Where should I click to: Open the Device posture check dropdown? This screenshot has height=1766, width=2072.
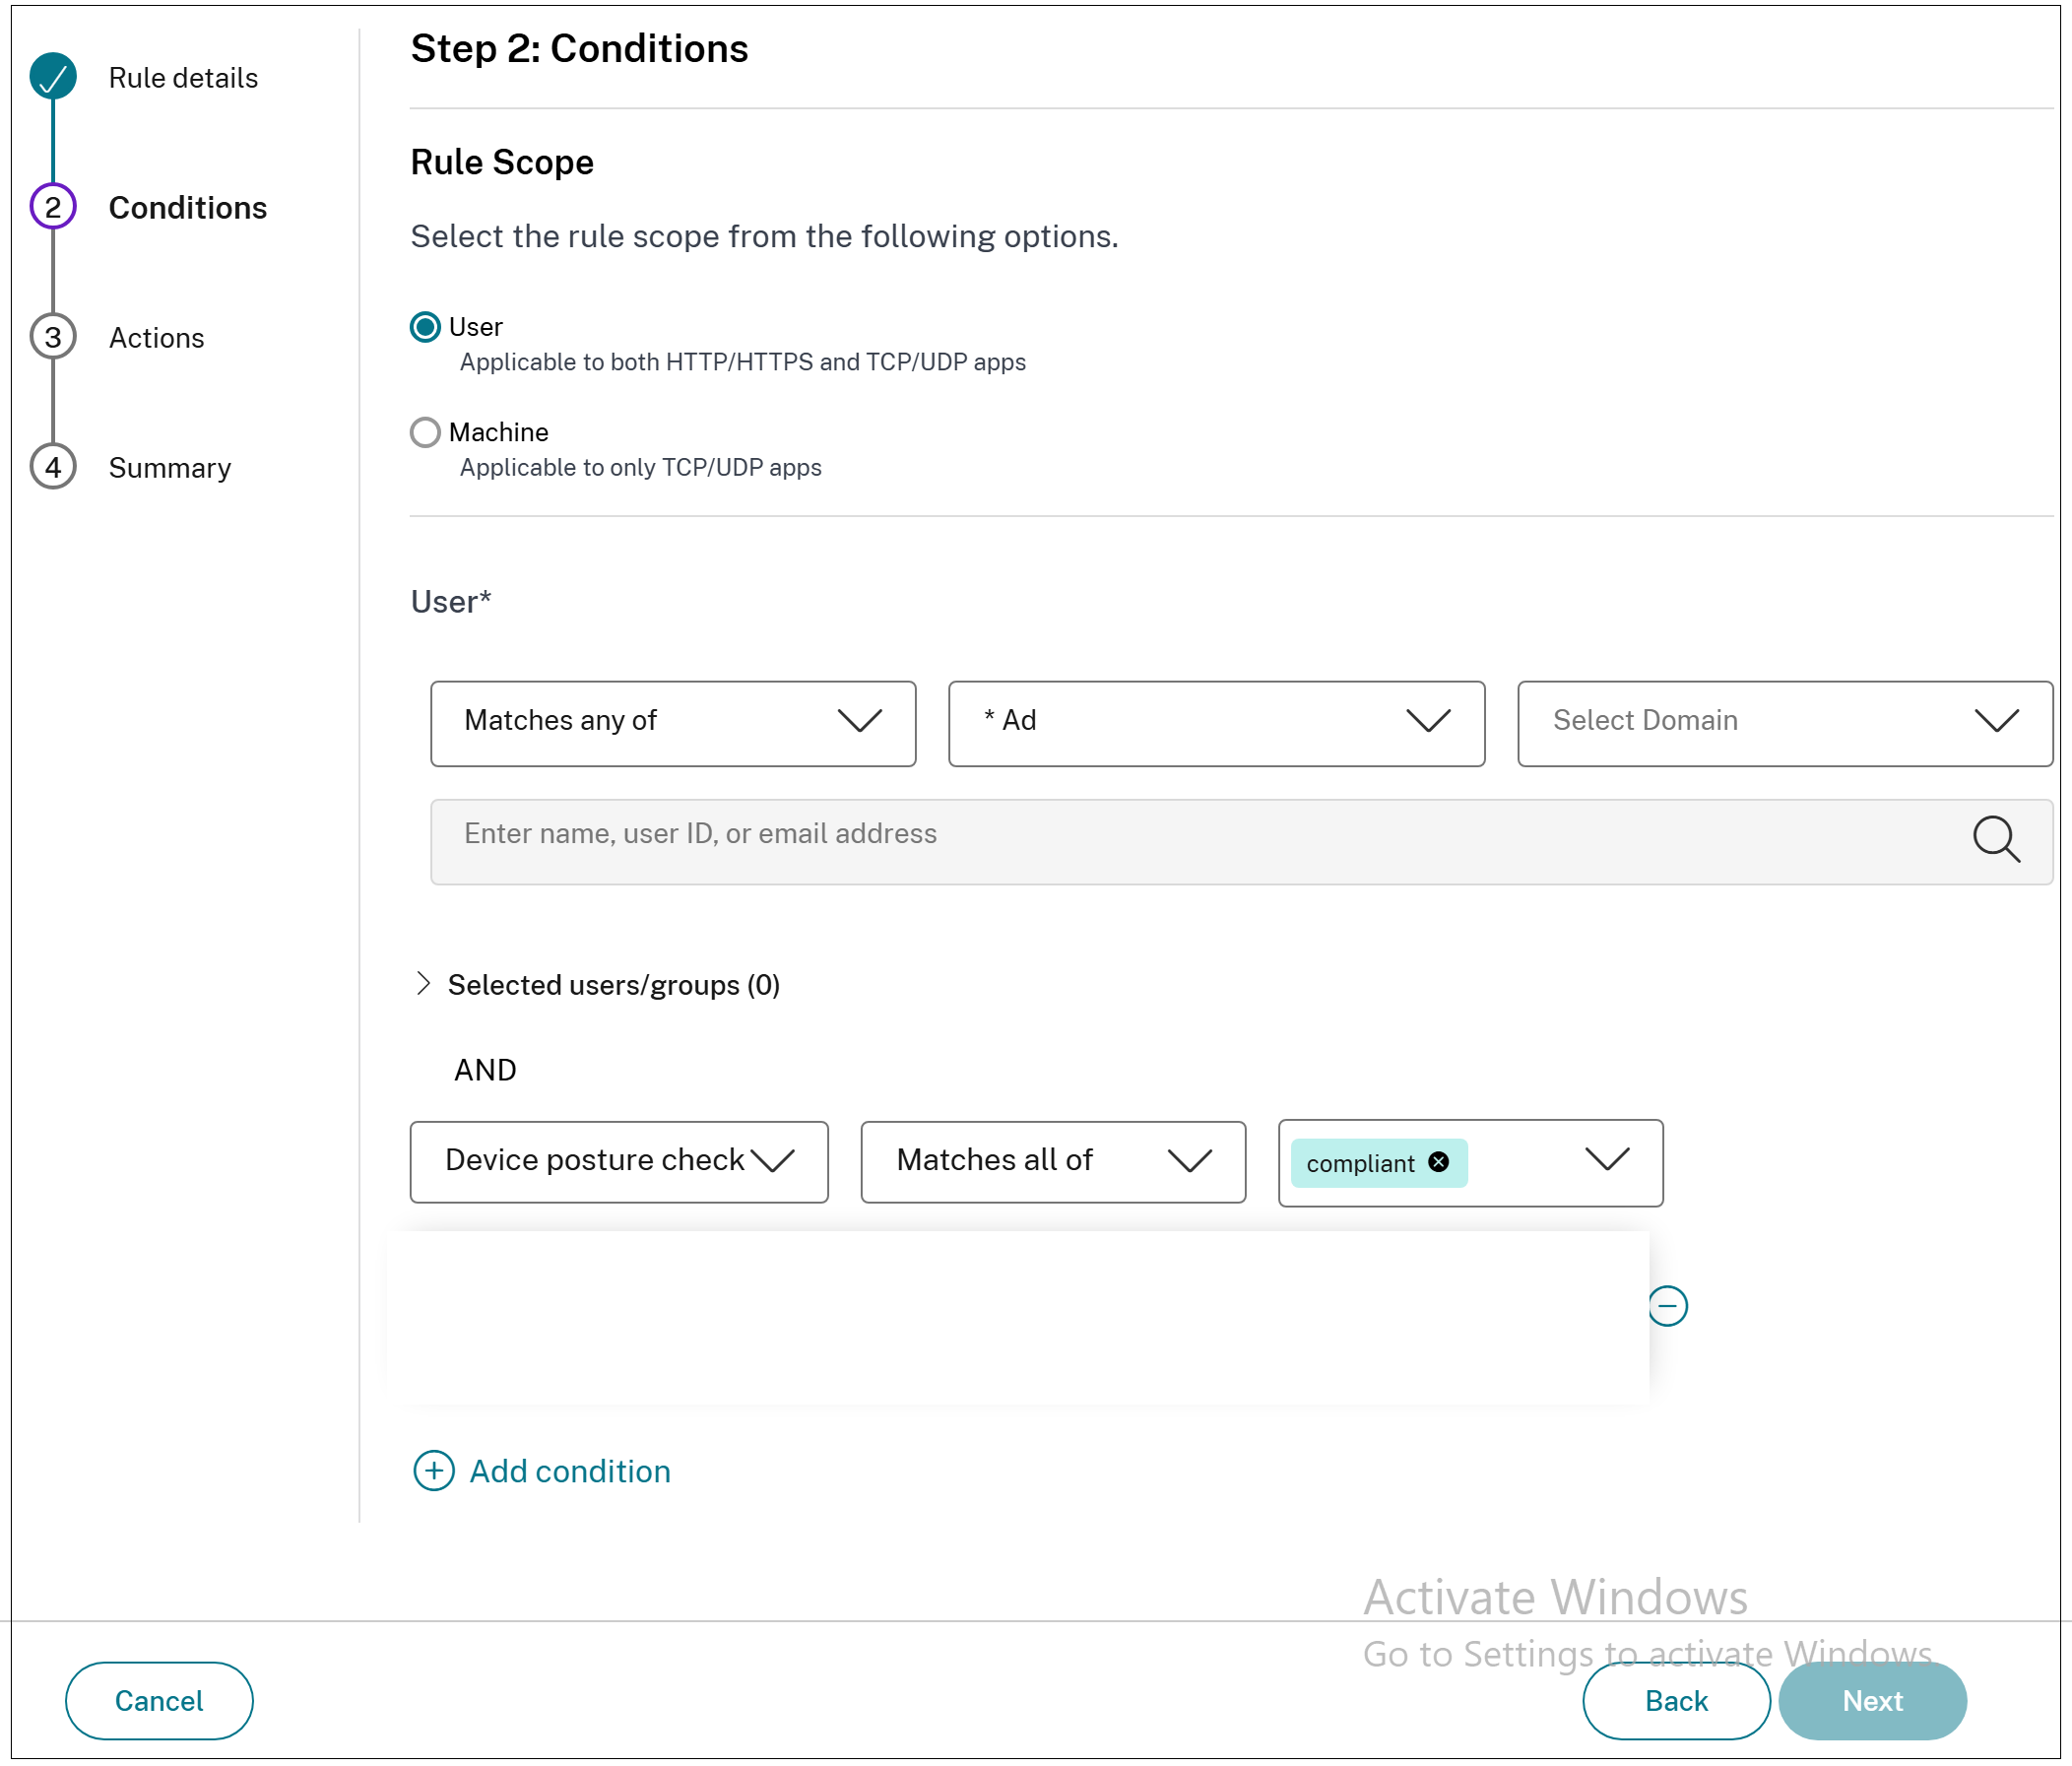pyautogui.click(x=619, y=1162)
